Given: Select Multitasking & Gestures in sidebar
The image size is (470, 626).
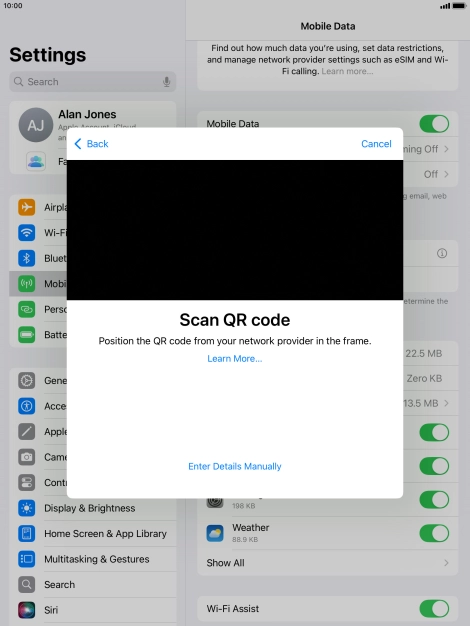Looking at the screenshot, I should click(97, 559).
